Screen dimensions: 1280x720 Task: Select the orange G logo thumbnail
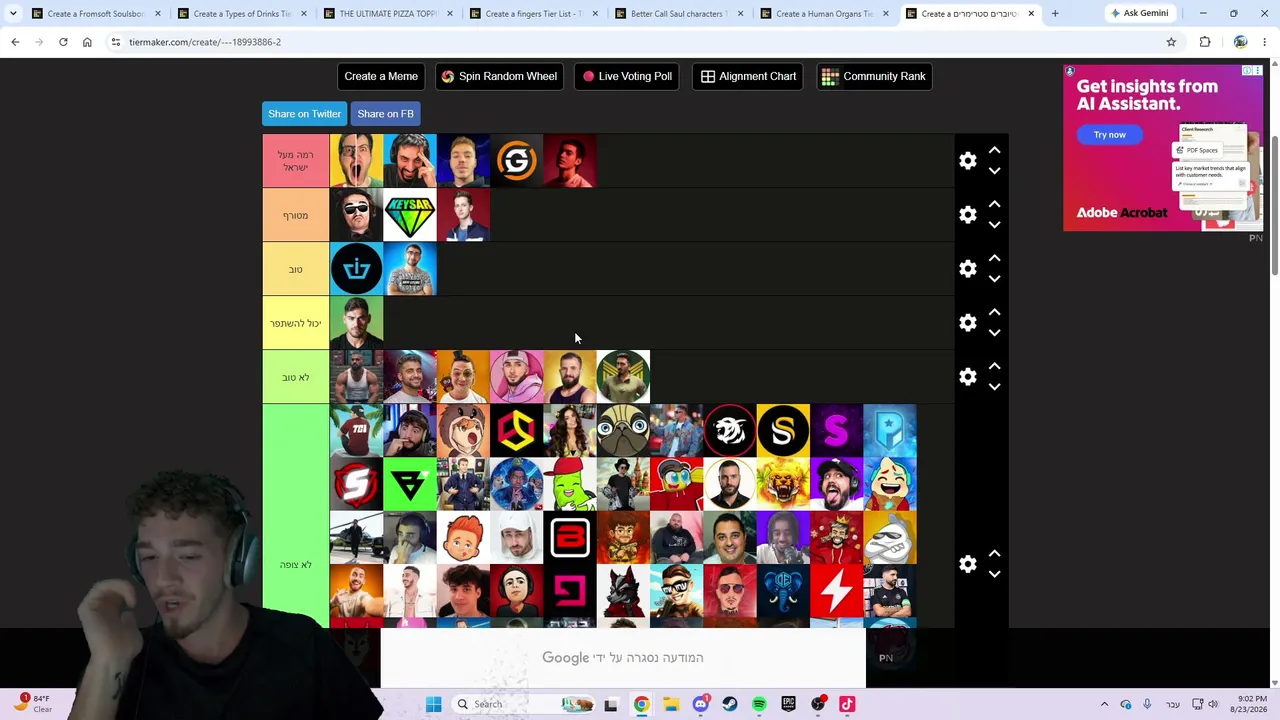(x=517, y=161)
